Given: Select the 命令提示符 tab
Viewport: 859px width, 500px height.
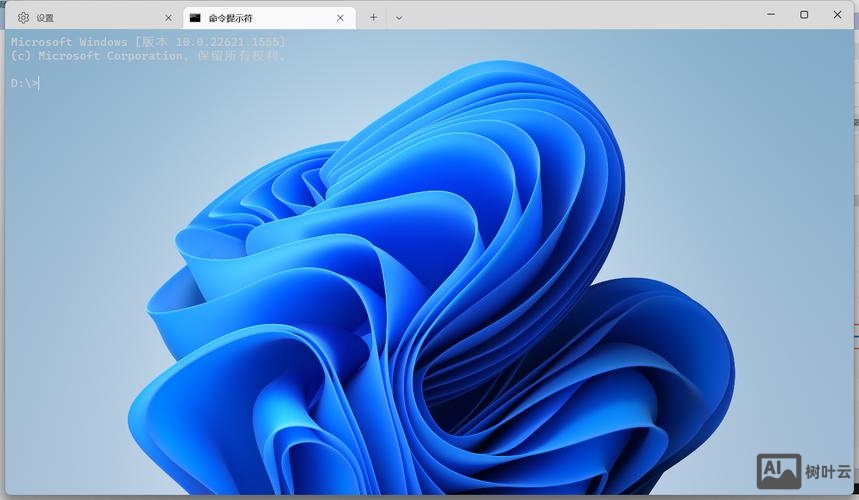Looking at the screenshot, I should coord(260,17).
